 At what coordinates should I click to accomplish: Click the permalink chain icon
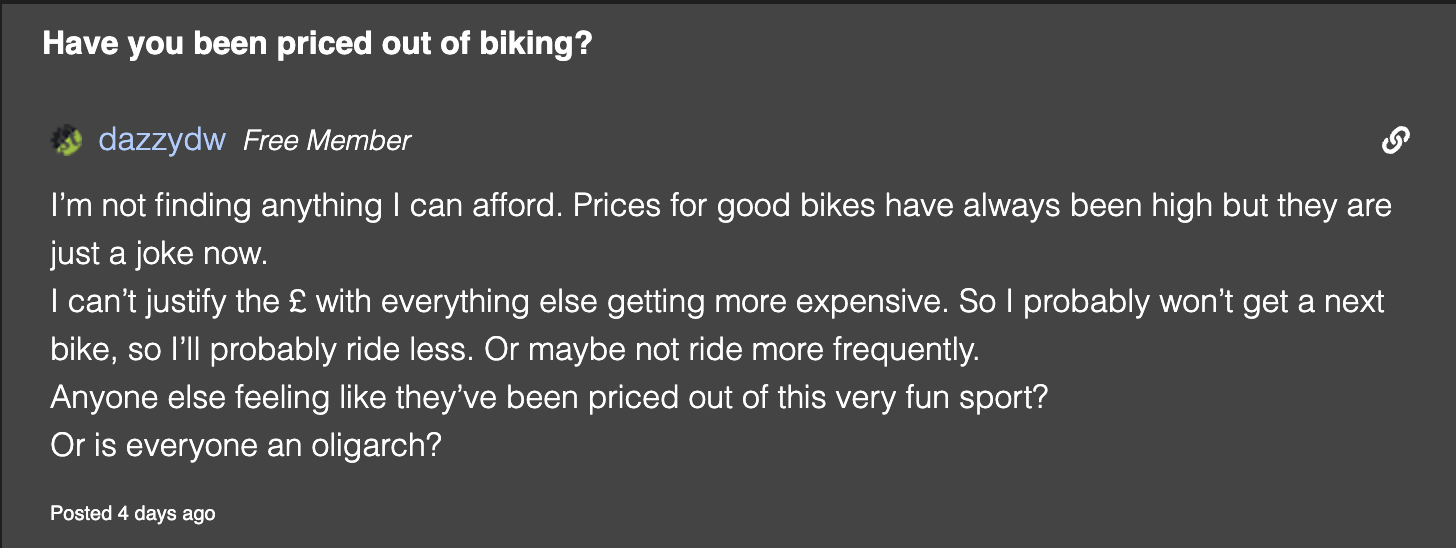[x=1395, y=141]
